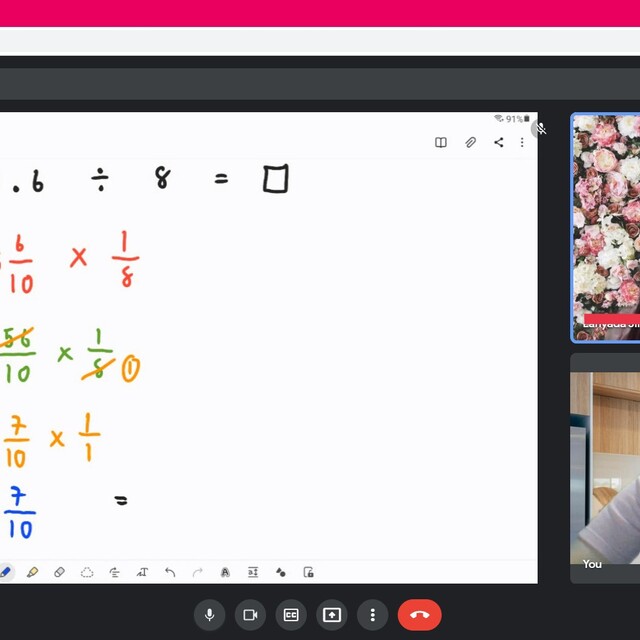Screen dimensions: 640x640
Task: Mute the microphone in the call
Action: point(209,615)
